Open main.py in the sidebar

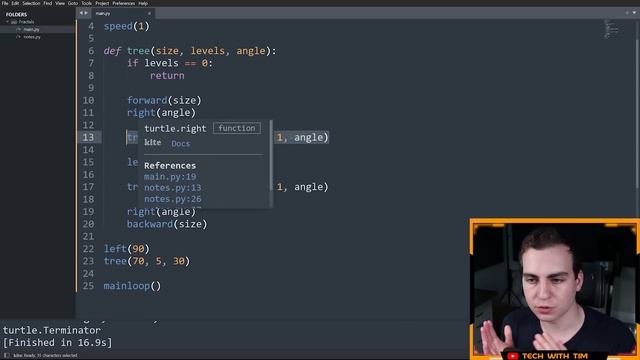tap(31, 29)
